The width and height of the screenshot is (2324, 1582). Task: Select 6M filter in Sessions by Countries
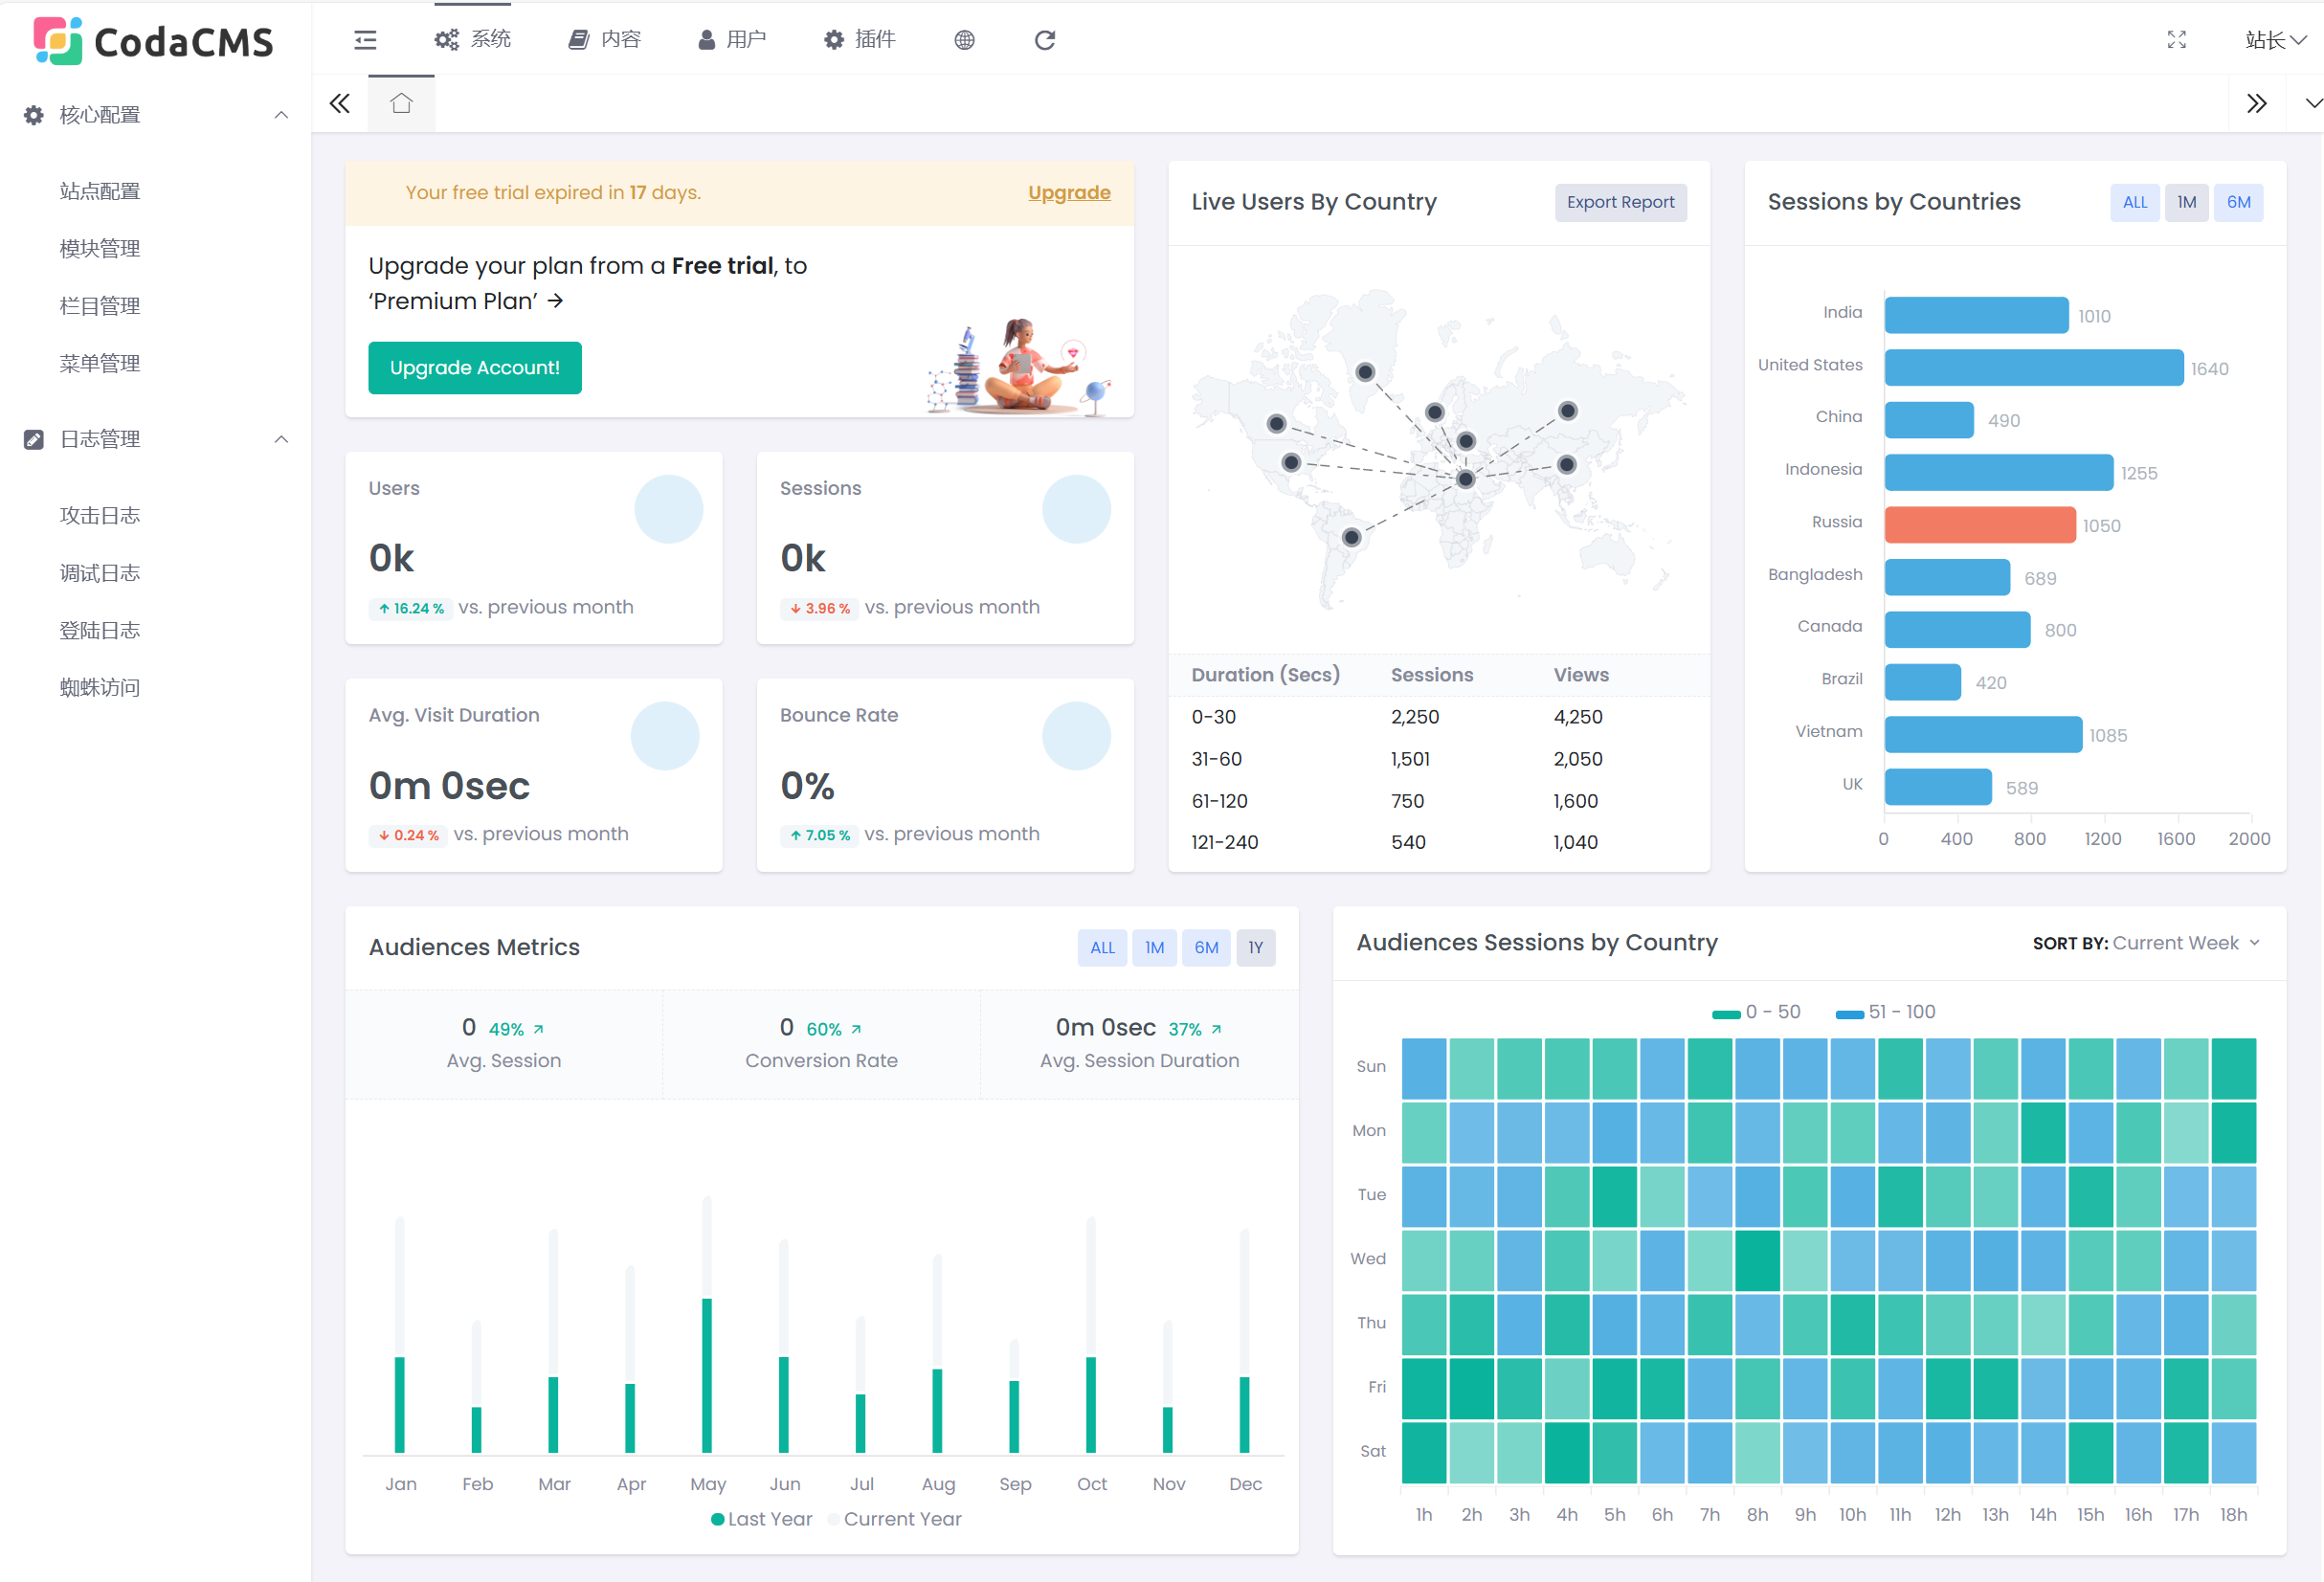click(x=2238, y=202)
